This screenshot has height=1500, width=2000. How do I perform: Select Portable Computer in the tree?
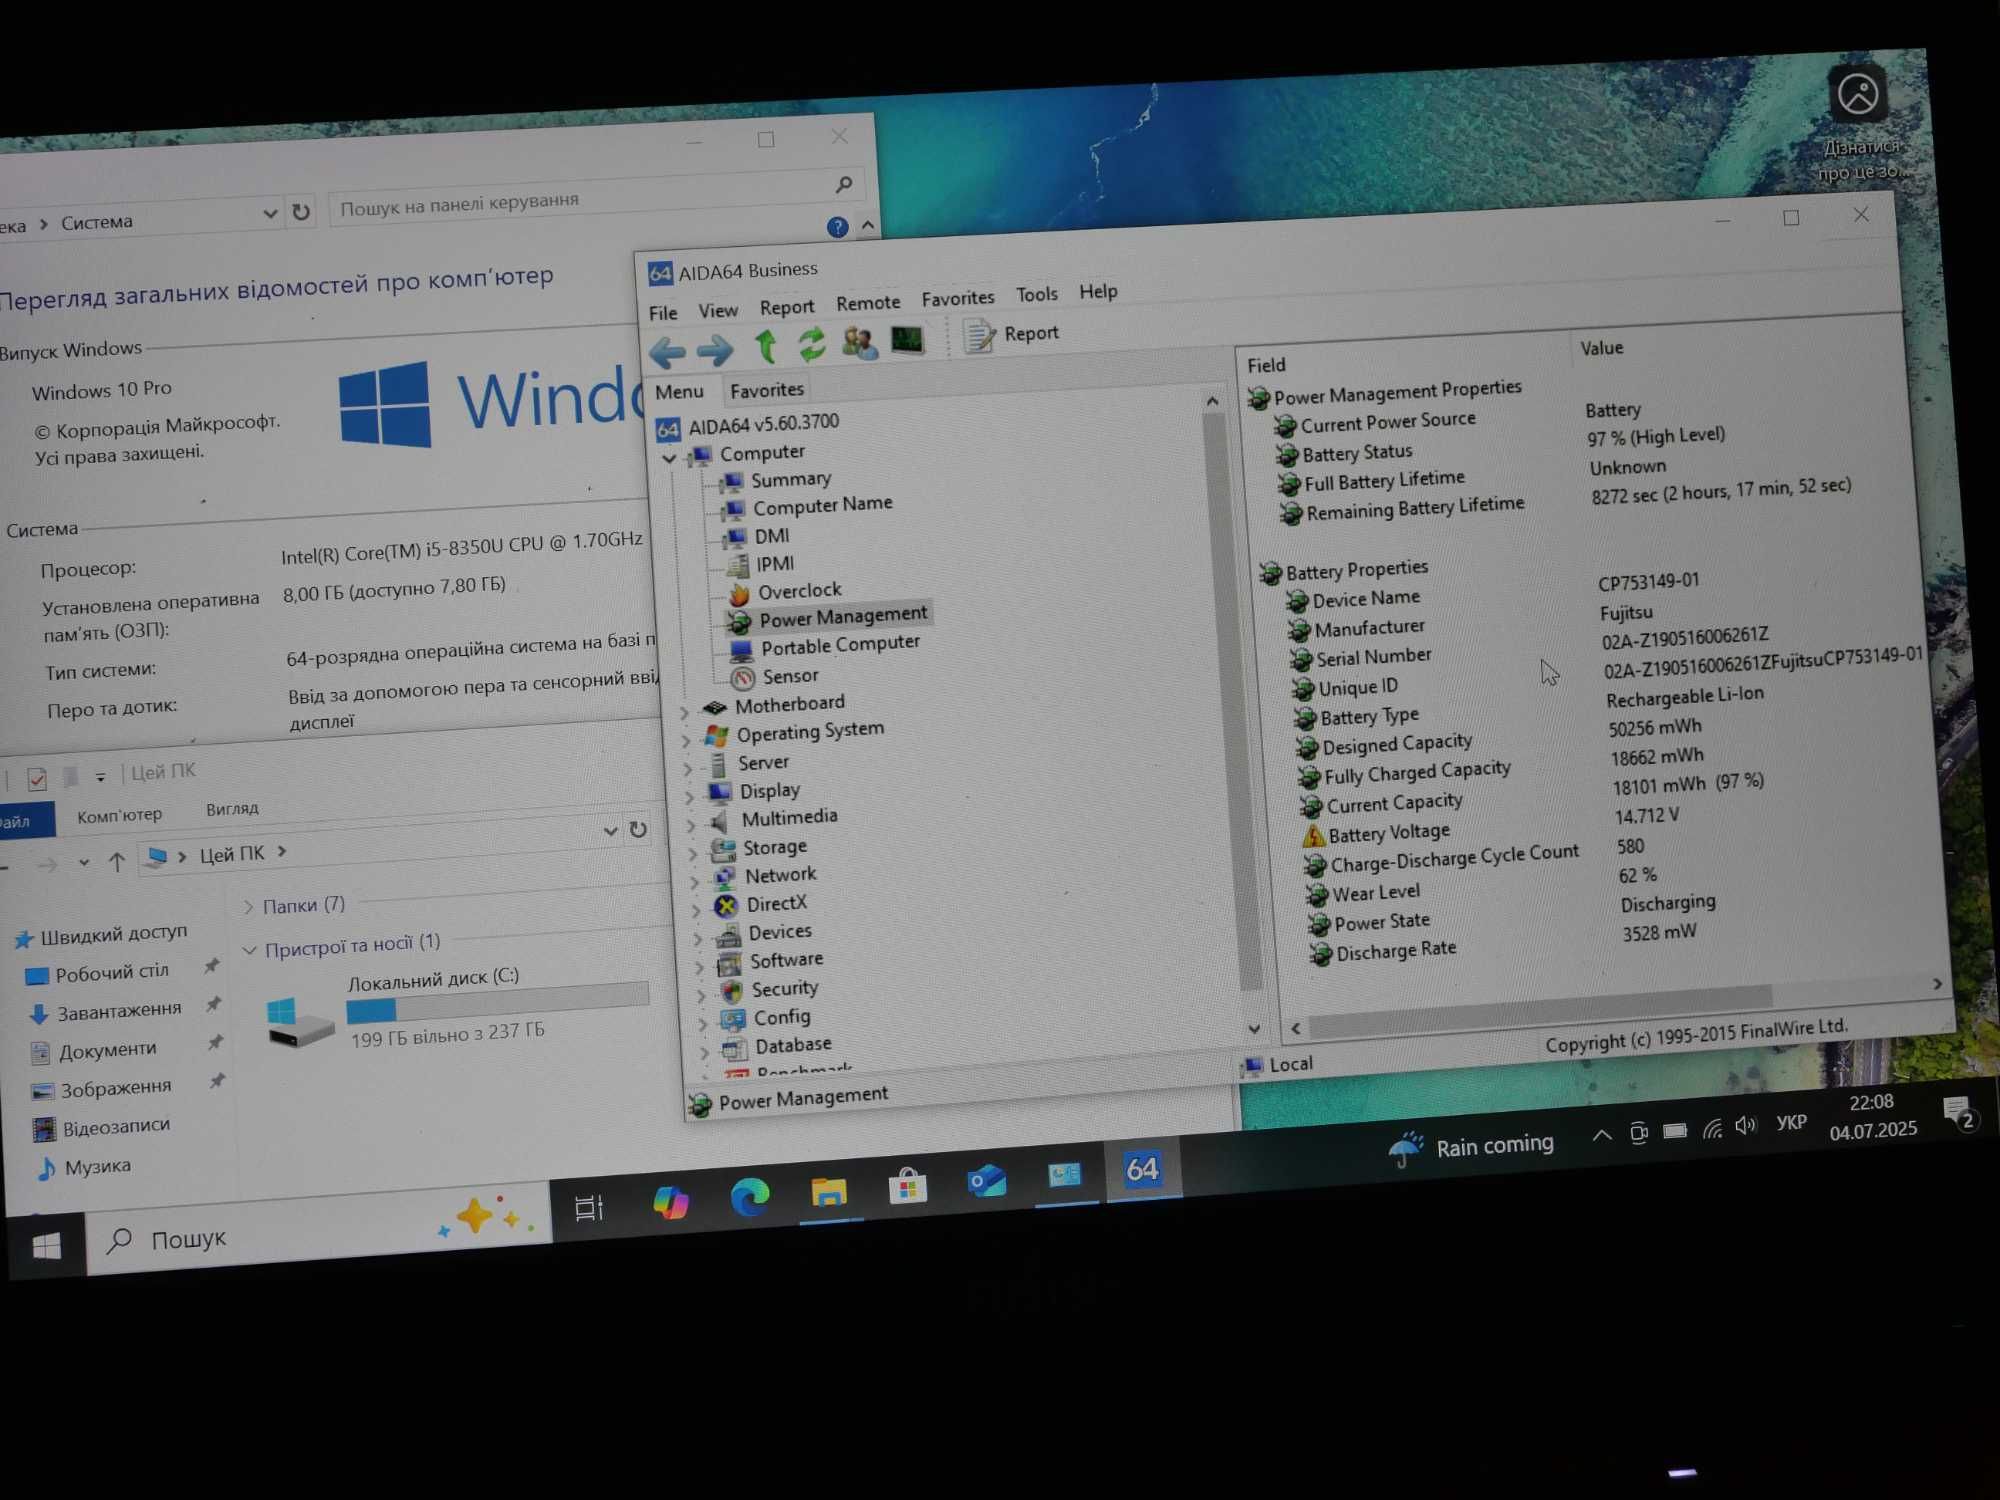(839, 645)
